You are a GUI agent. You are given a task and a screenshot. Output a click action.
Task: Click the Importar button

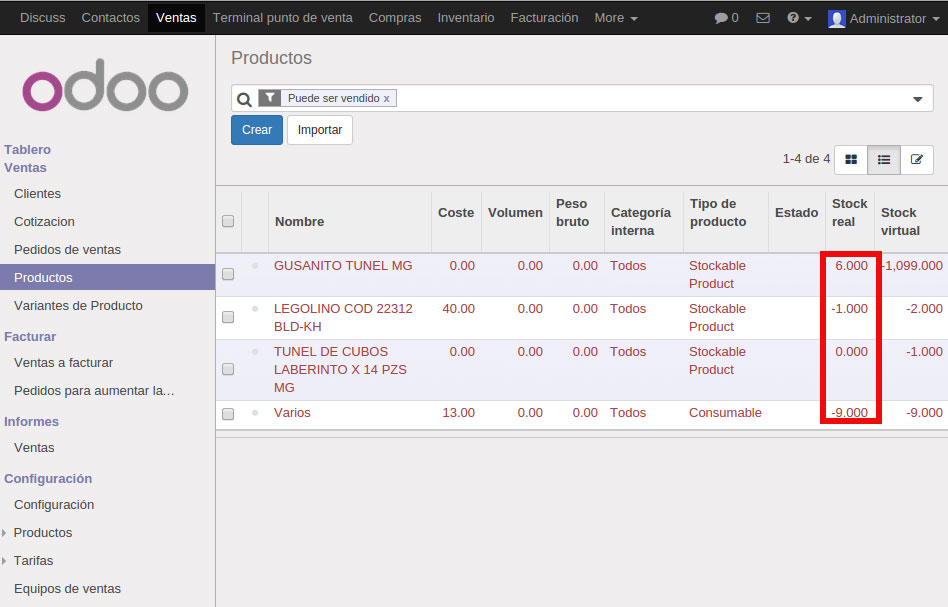320,130
